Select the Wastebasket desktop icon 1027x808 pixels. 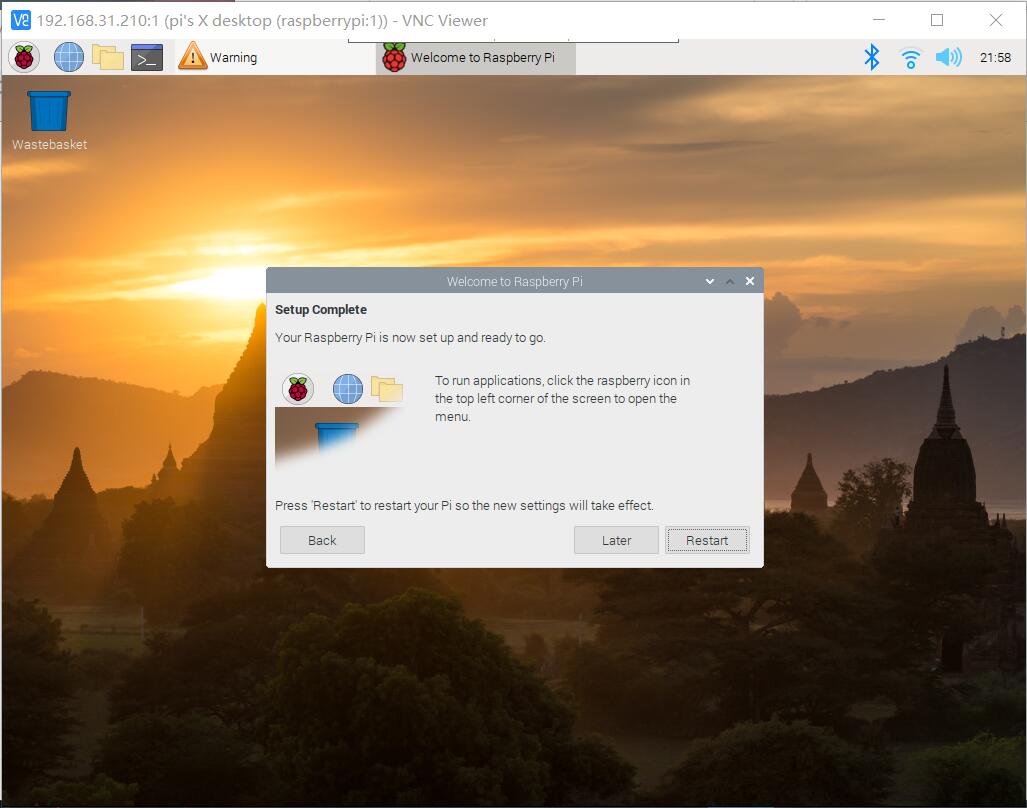pos(49,120)
